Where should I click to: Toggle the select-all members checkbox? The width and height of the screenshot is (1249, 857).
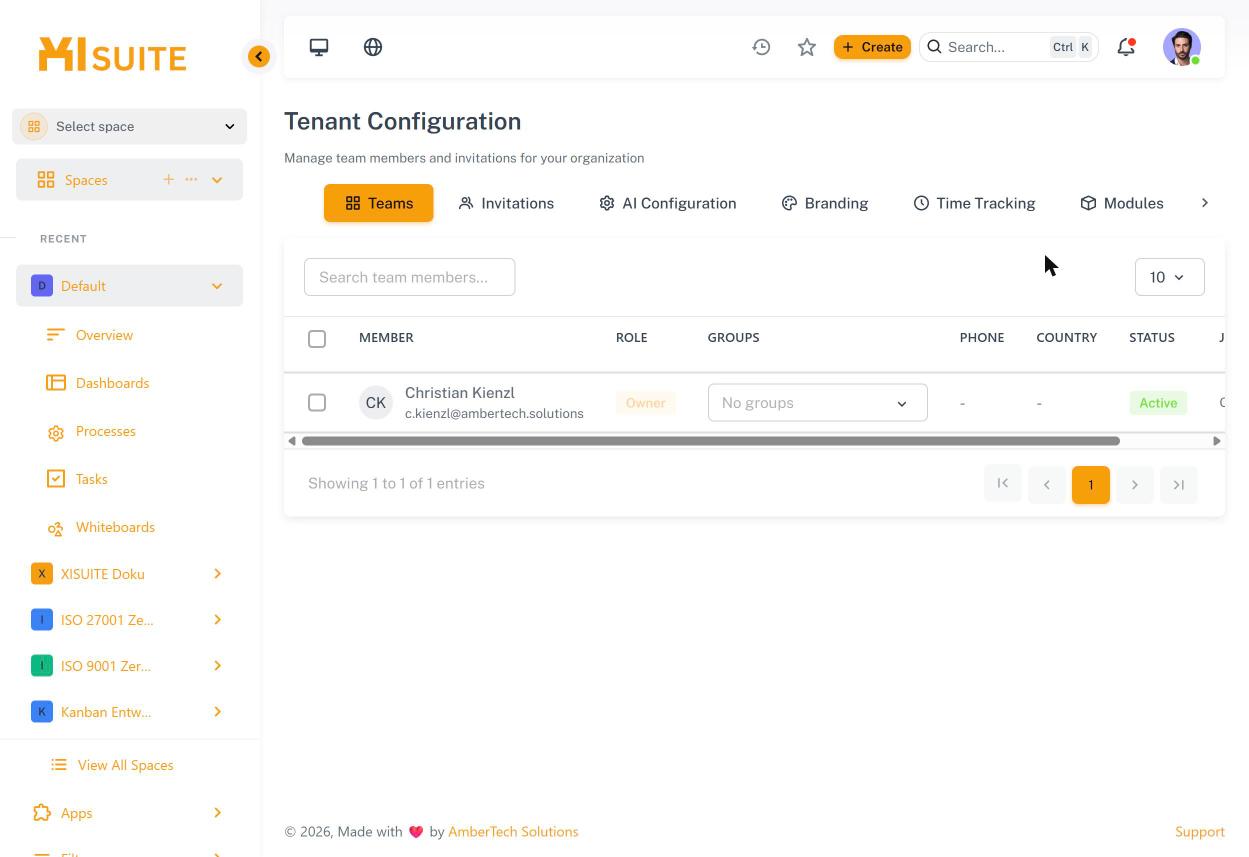click(x=317, y=339)
